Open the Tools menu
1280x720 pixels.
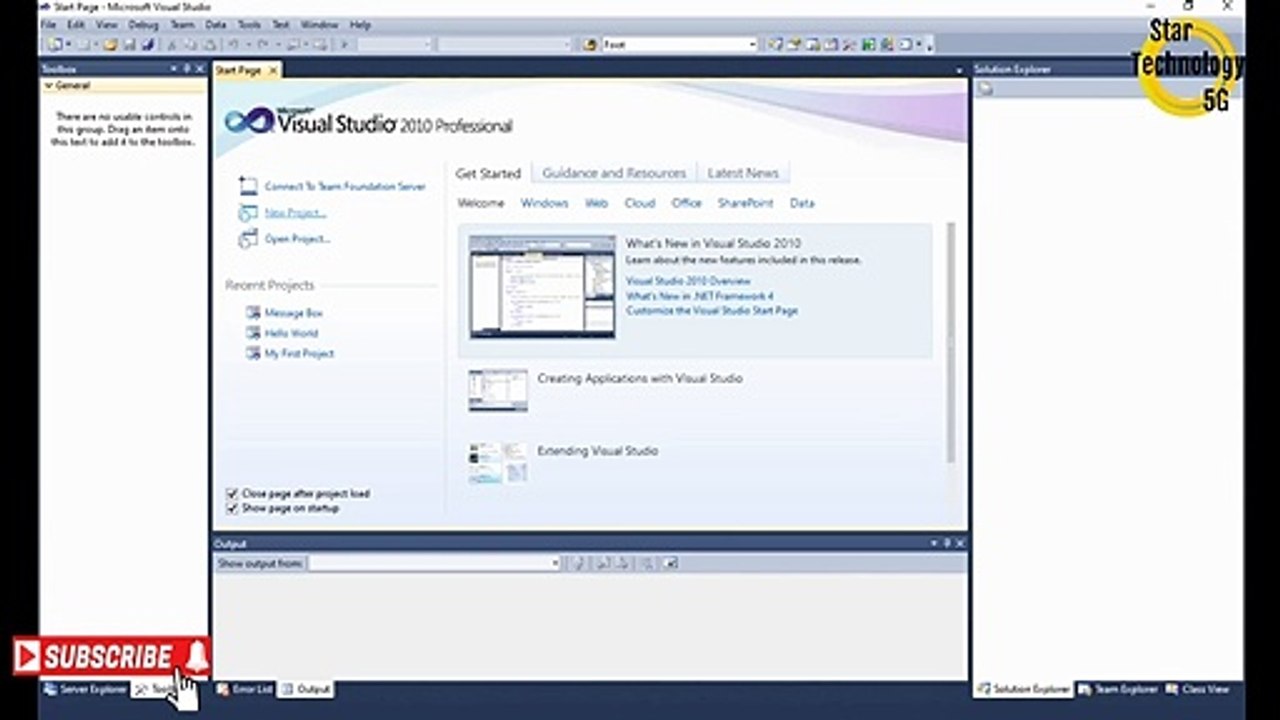(x=249, y=24)
